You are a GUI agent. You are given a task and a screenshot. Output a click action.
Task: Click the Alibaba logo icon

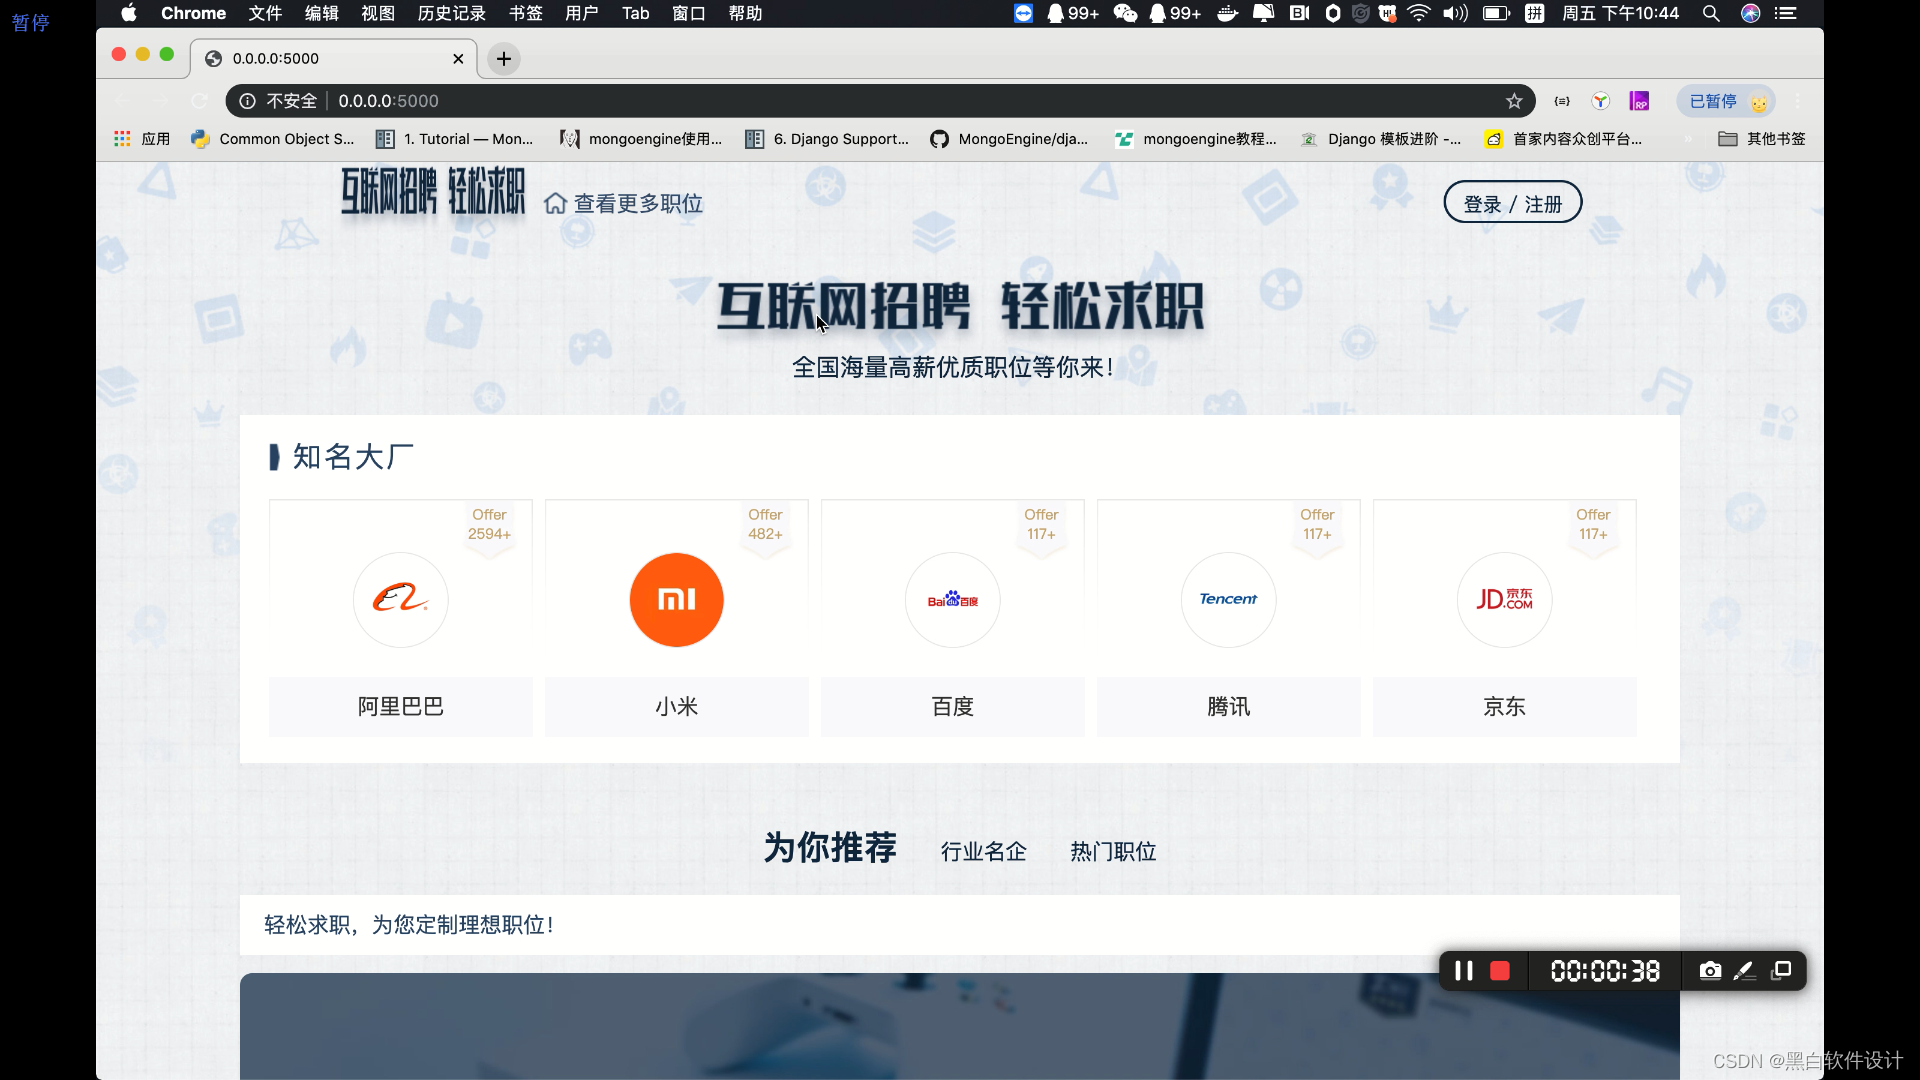[x=400, y=599]
